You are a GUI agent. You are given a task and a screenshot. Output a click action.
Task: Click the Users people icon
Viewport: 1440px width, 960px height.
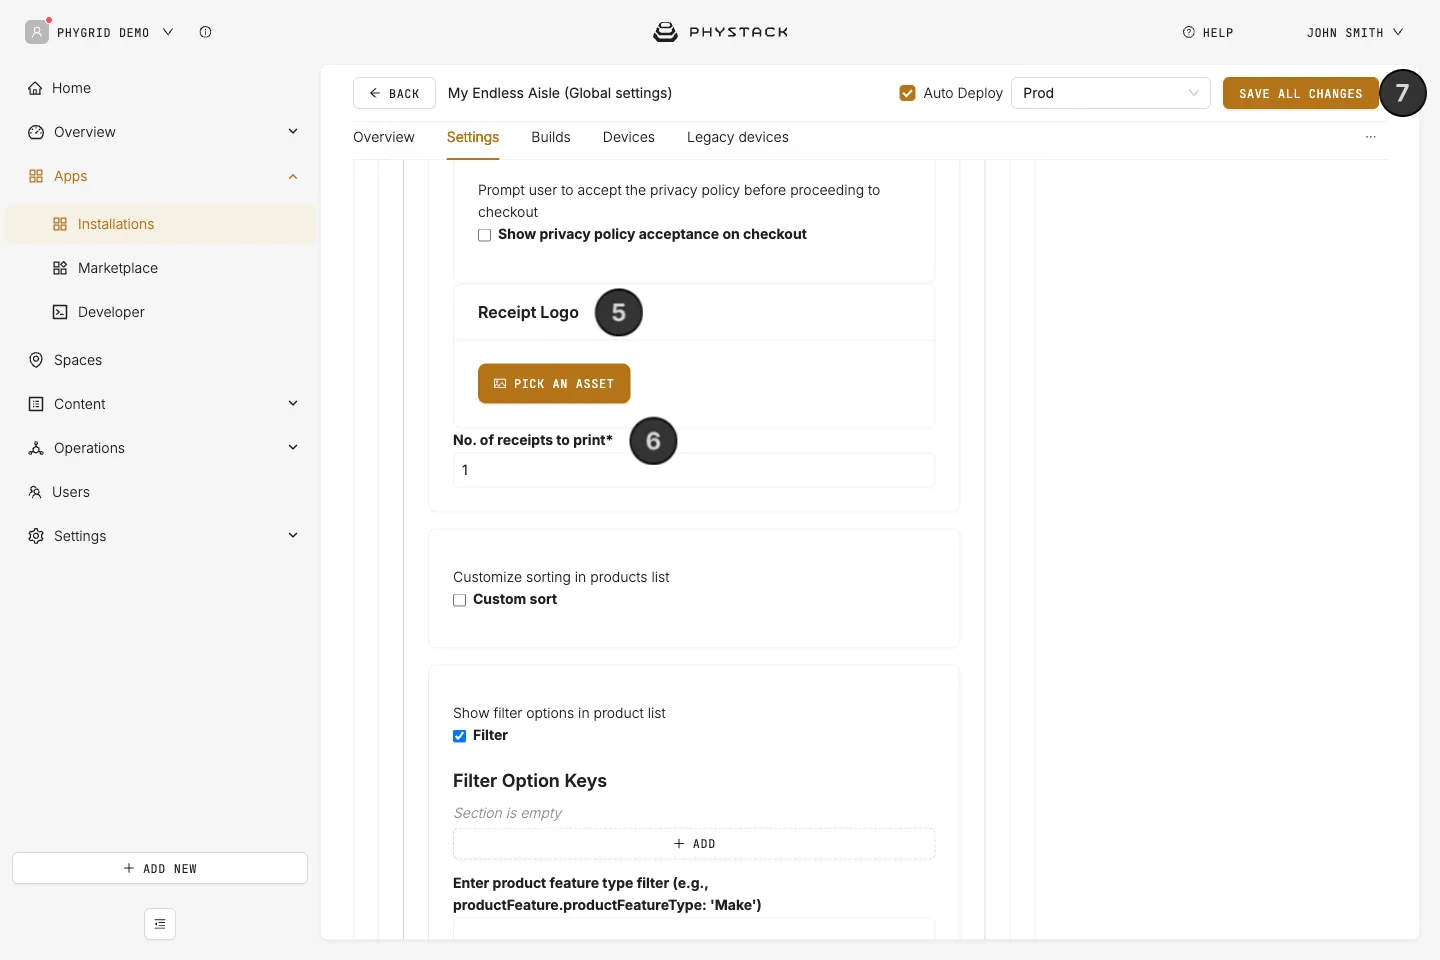coord(35,492)
